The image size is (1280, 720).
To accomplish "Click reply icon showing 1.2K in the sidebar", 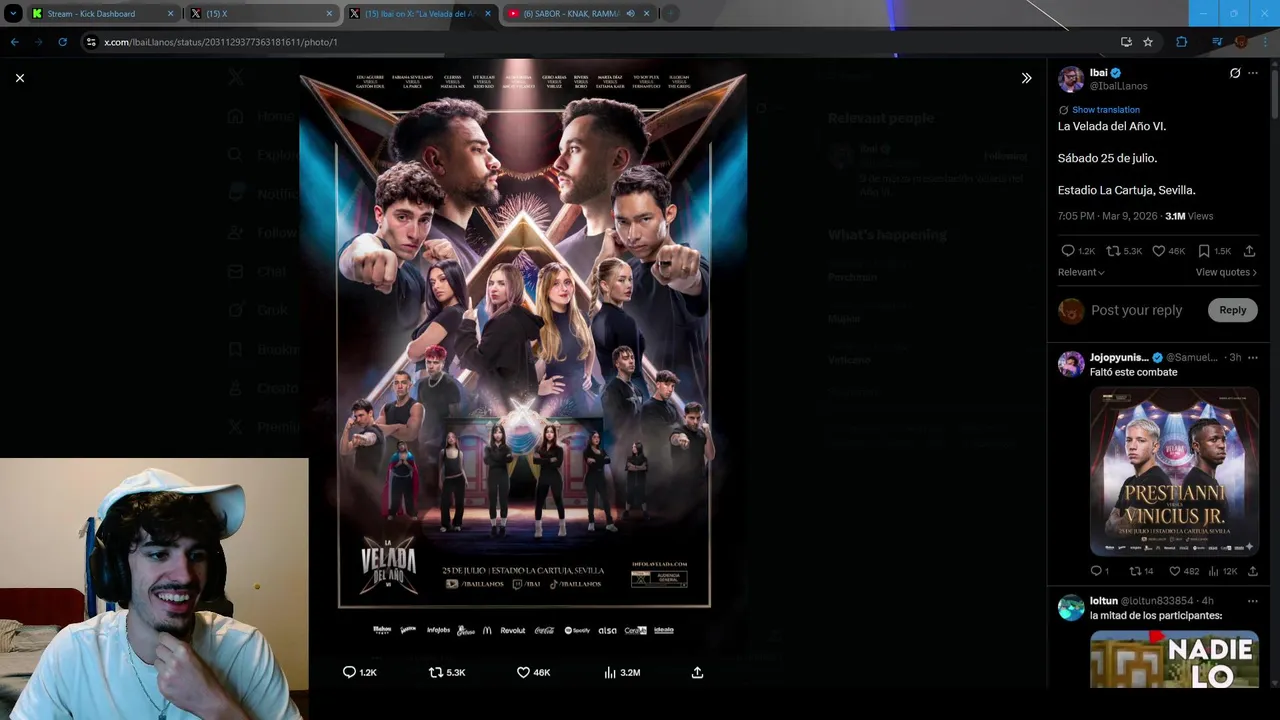I will tap(1077, 251).
